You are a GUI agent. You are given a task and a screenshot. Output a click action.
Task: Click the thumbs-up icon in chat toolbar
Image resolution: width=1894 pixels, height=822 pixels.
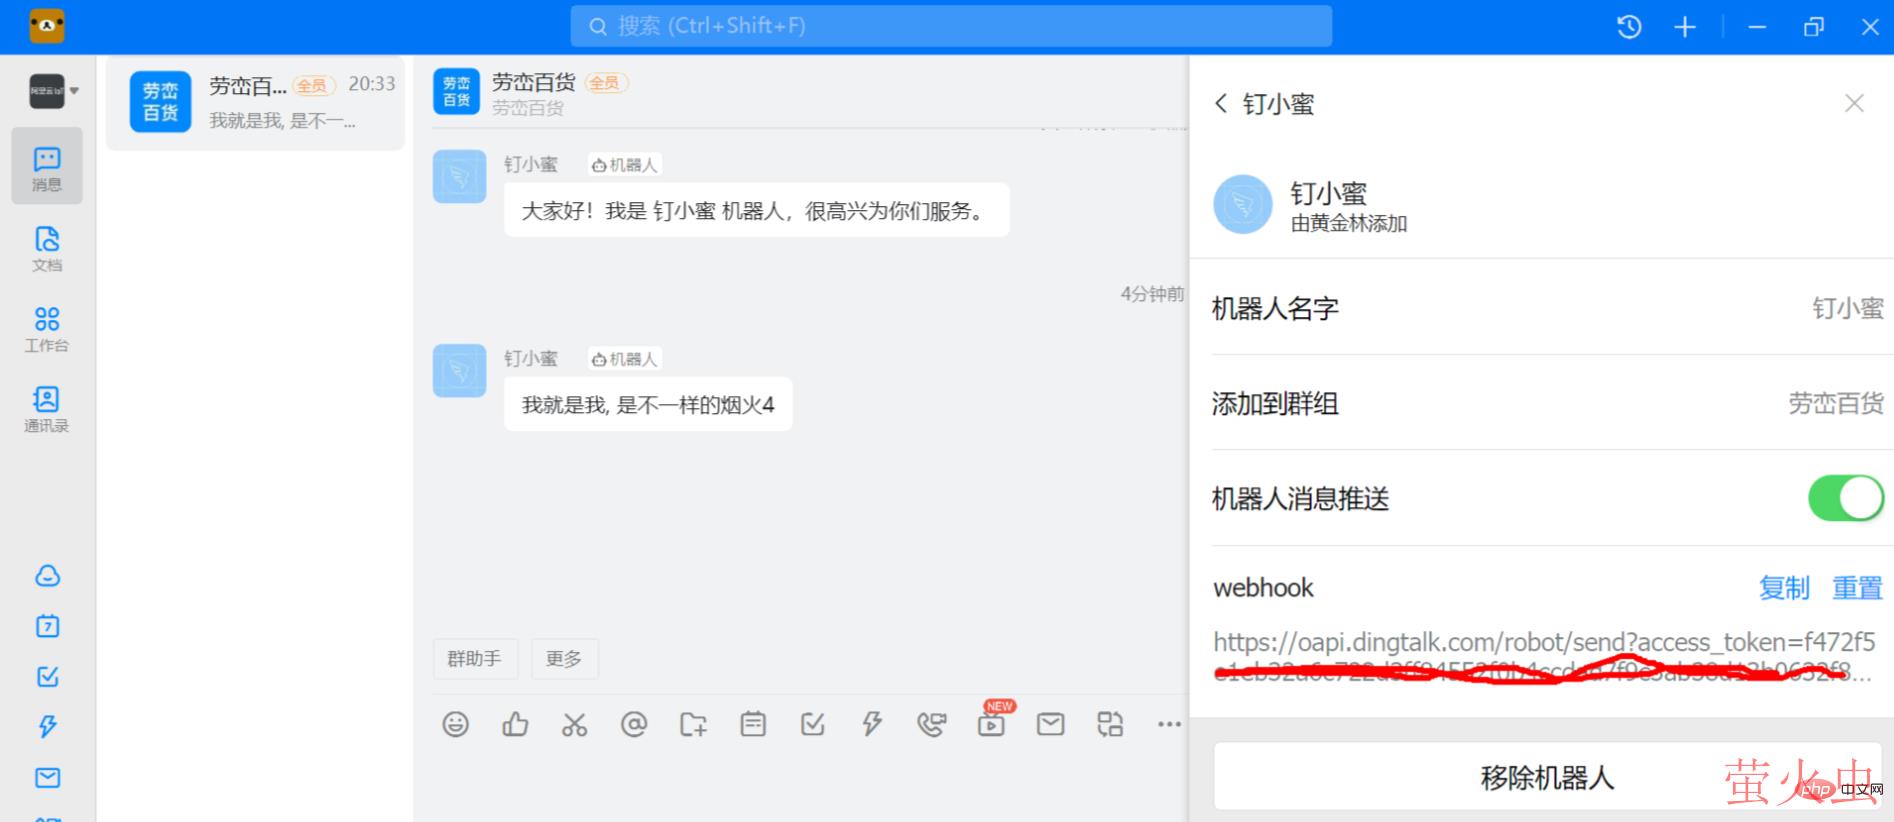point(515,724)
